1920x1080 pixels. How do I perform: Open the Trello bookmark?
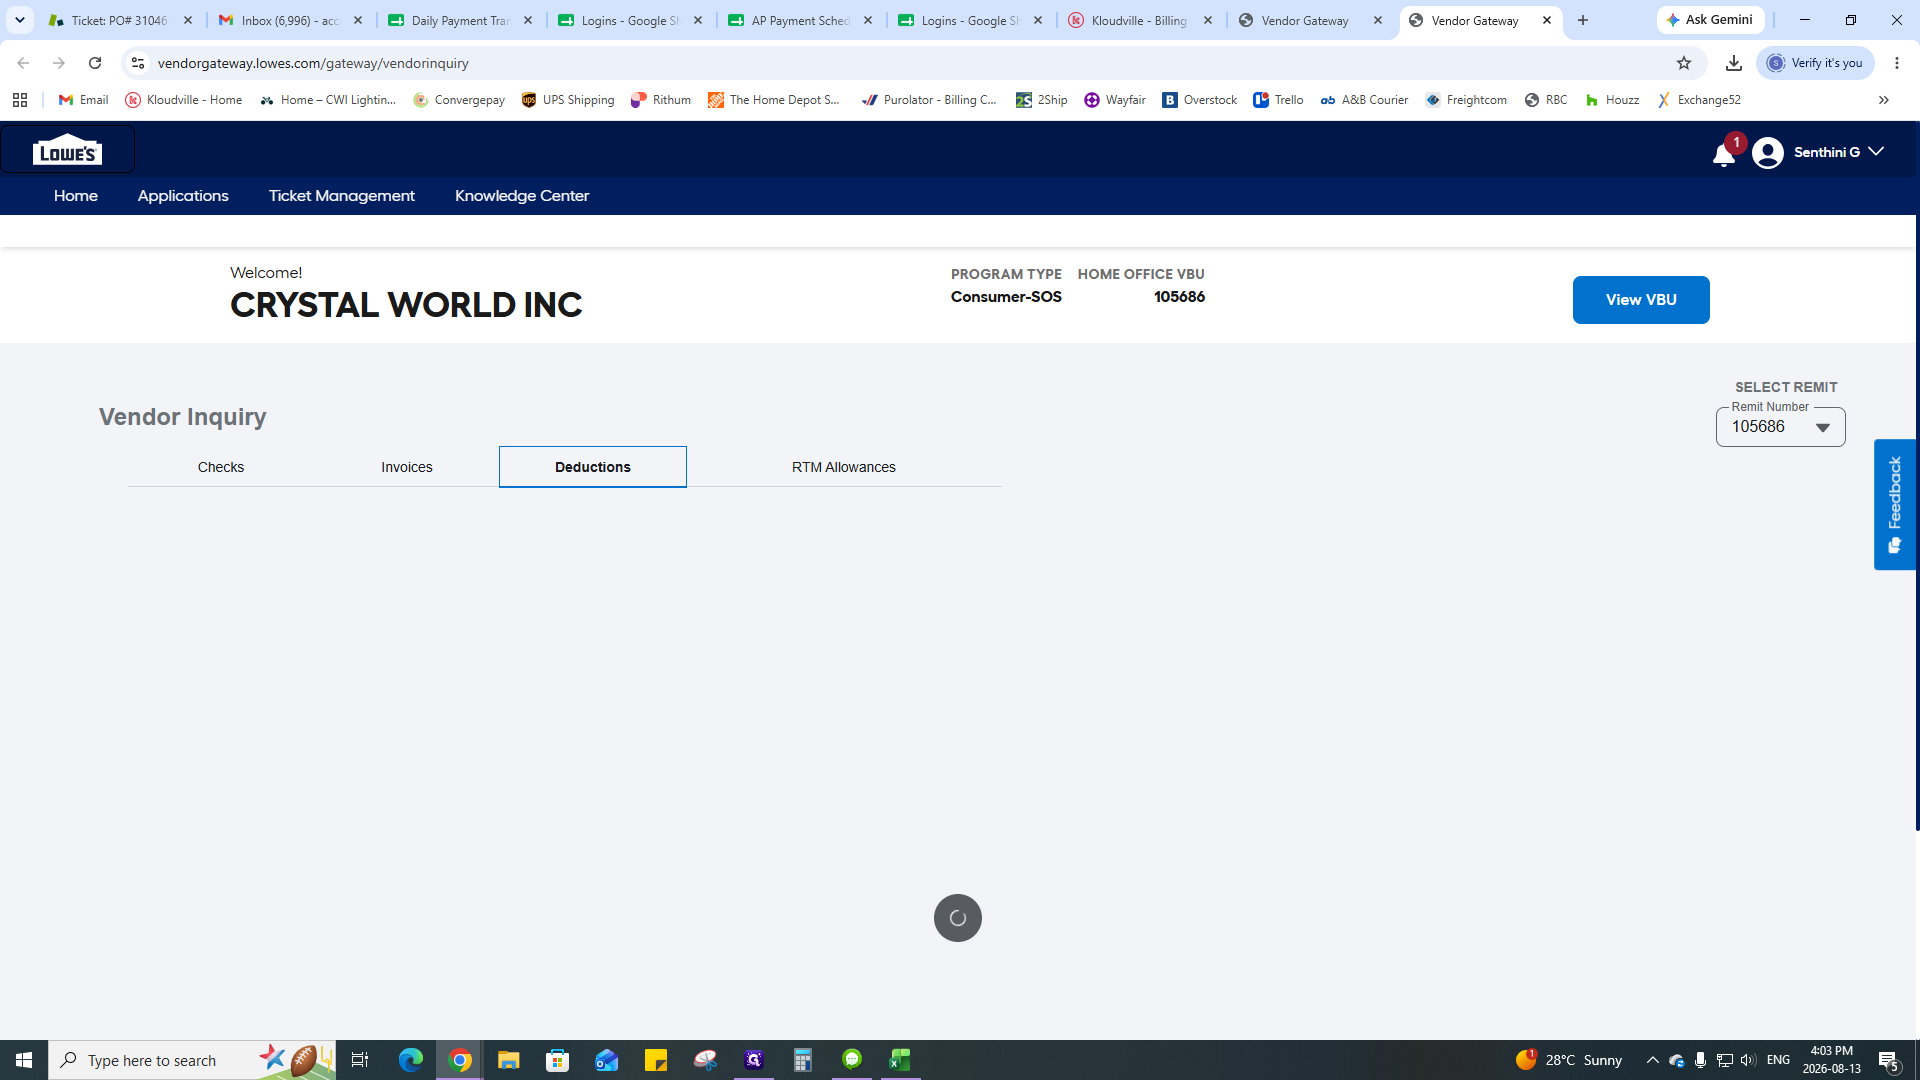click(1278, 100)
